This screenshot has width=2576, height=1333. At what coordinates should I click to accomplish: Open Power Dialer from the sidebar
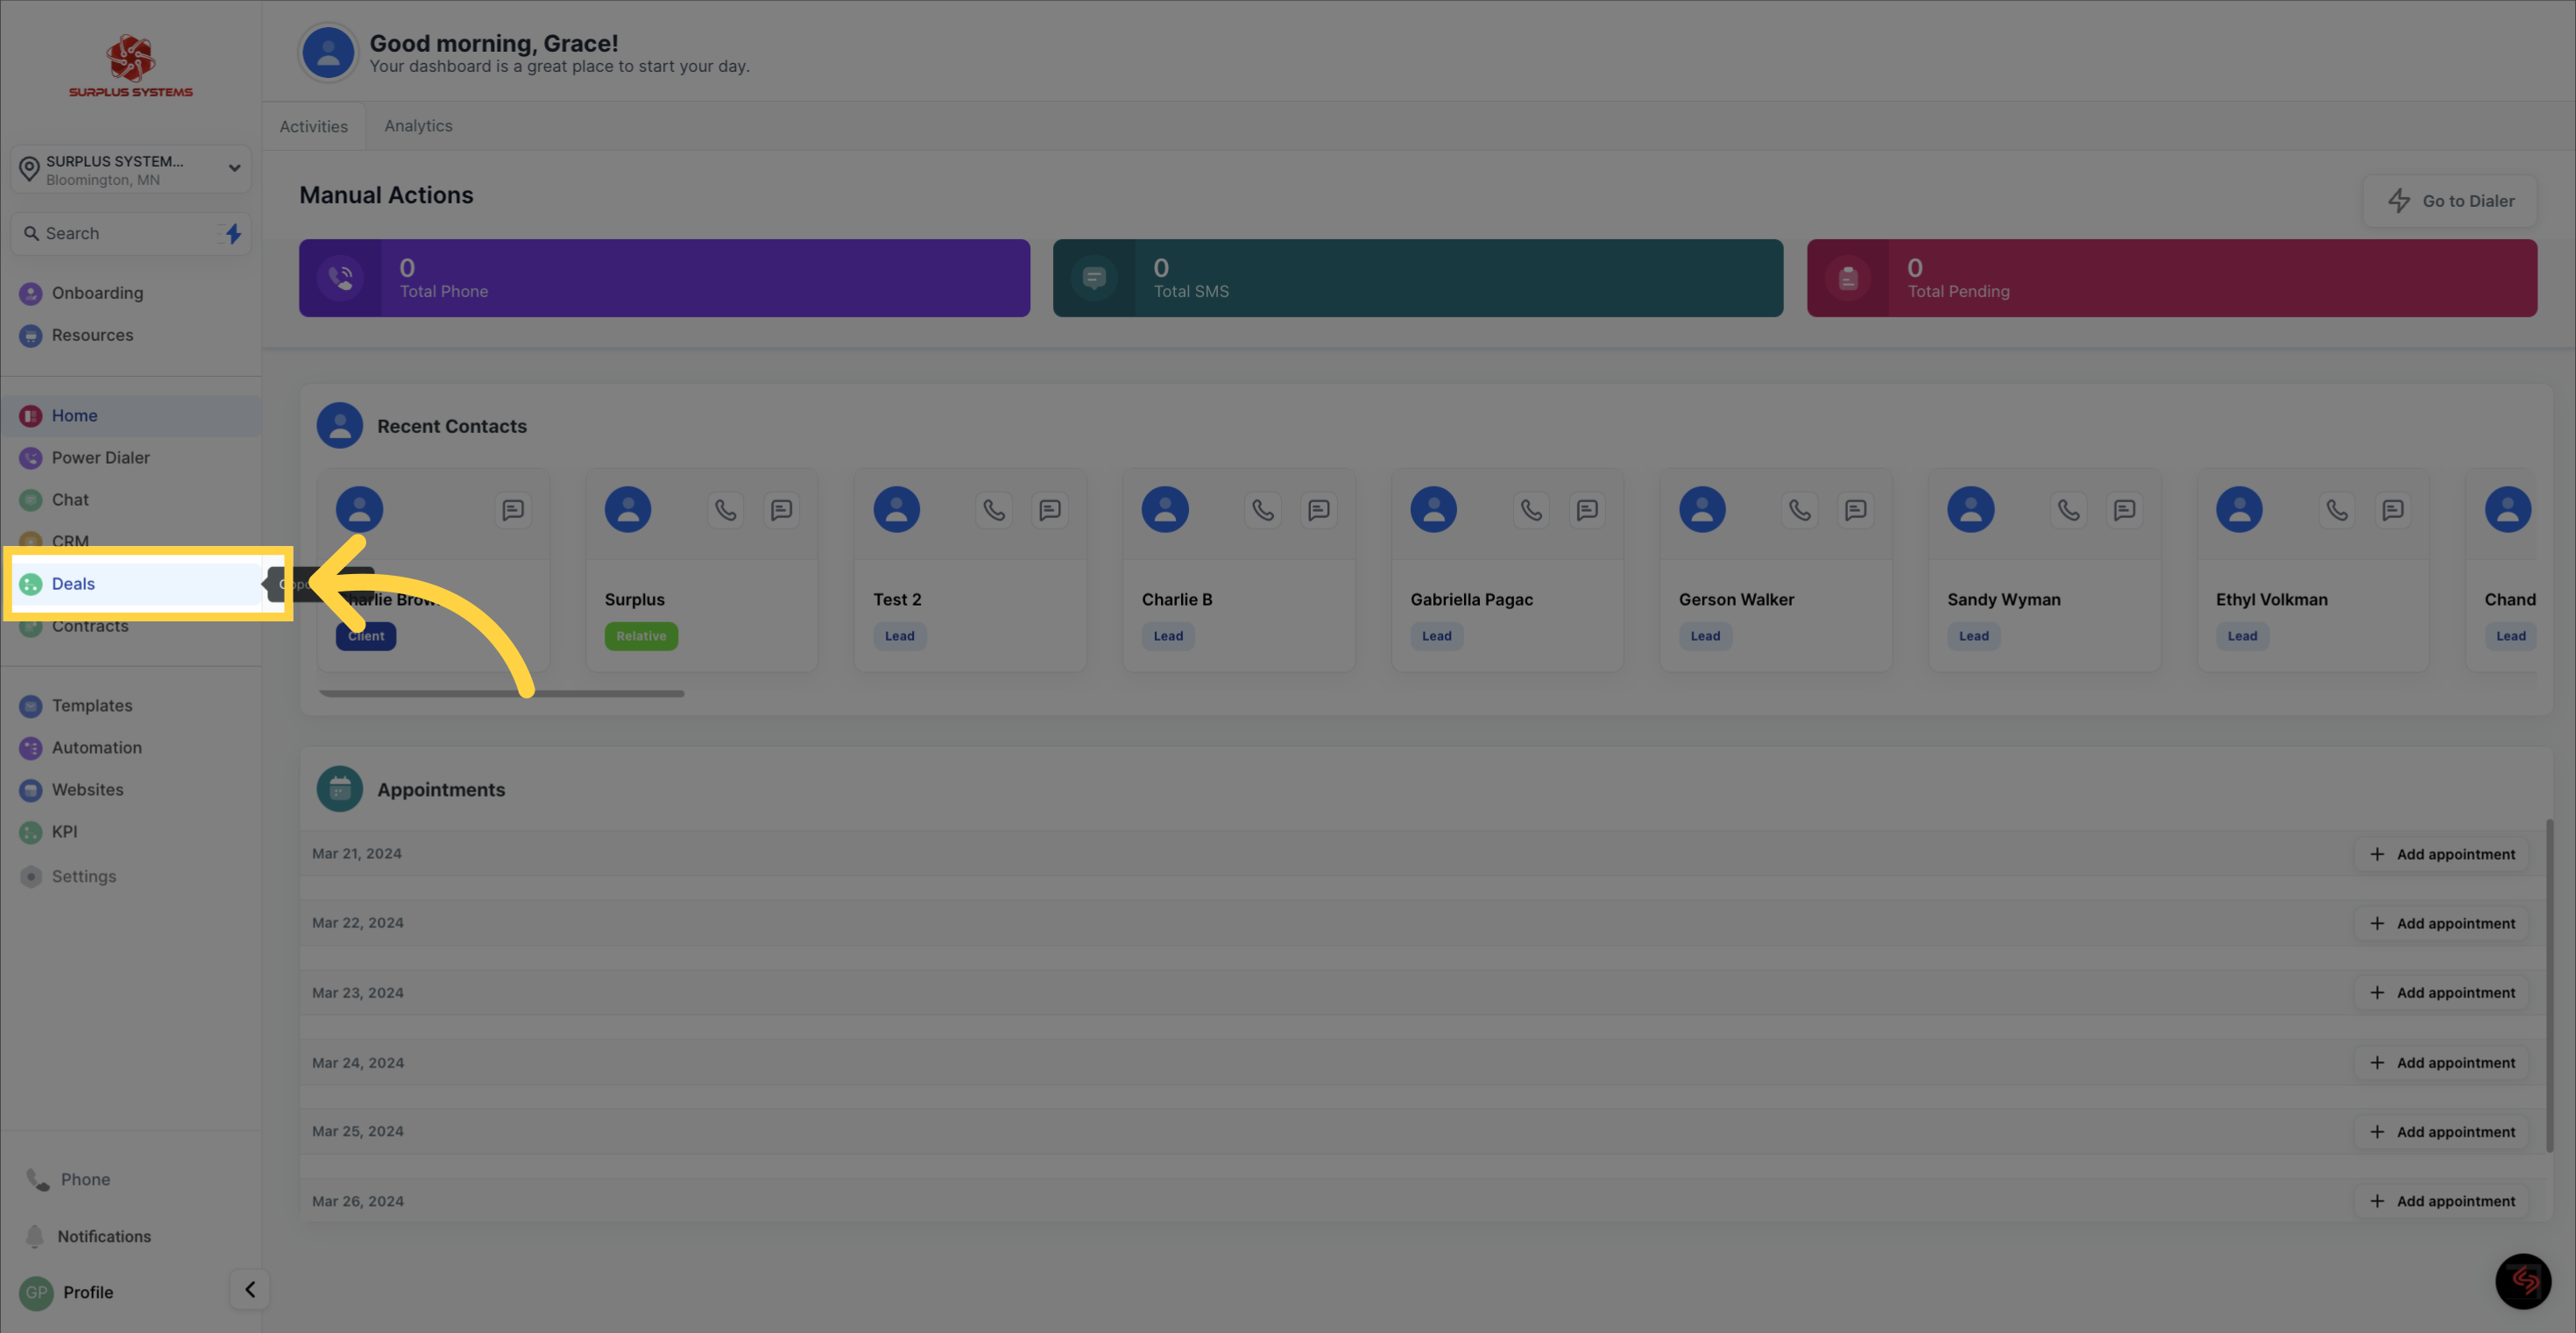[x=100, y=457]
